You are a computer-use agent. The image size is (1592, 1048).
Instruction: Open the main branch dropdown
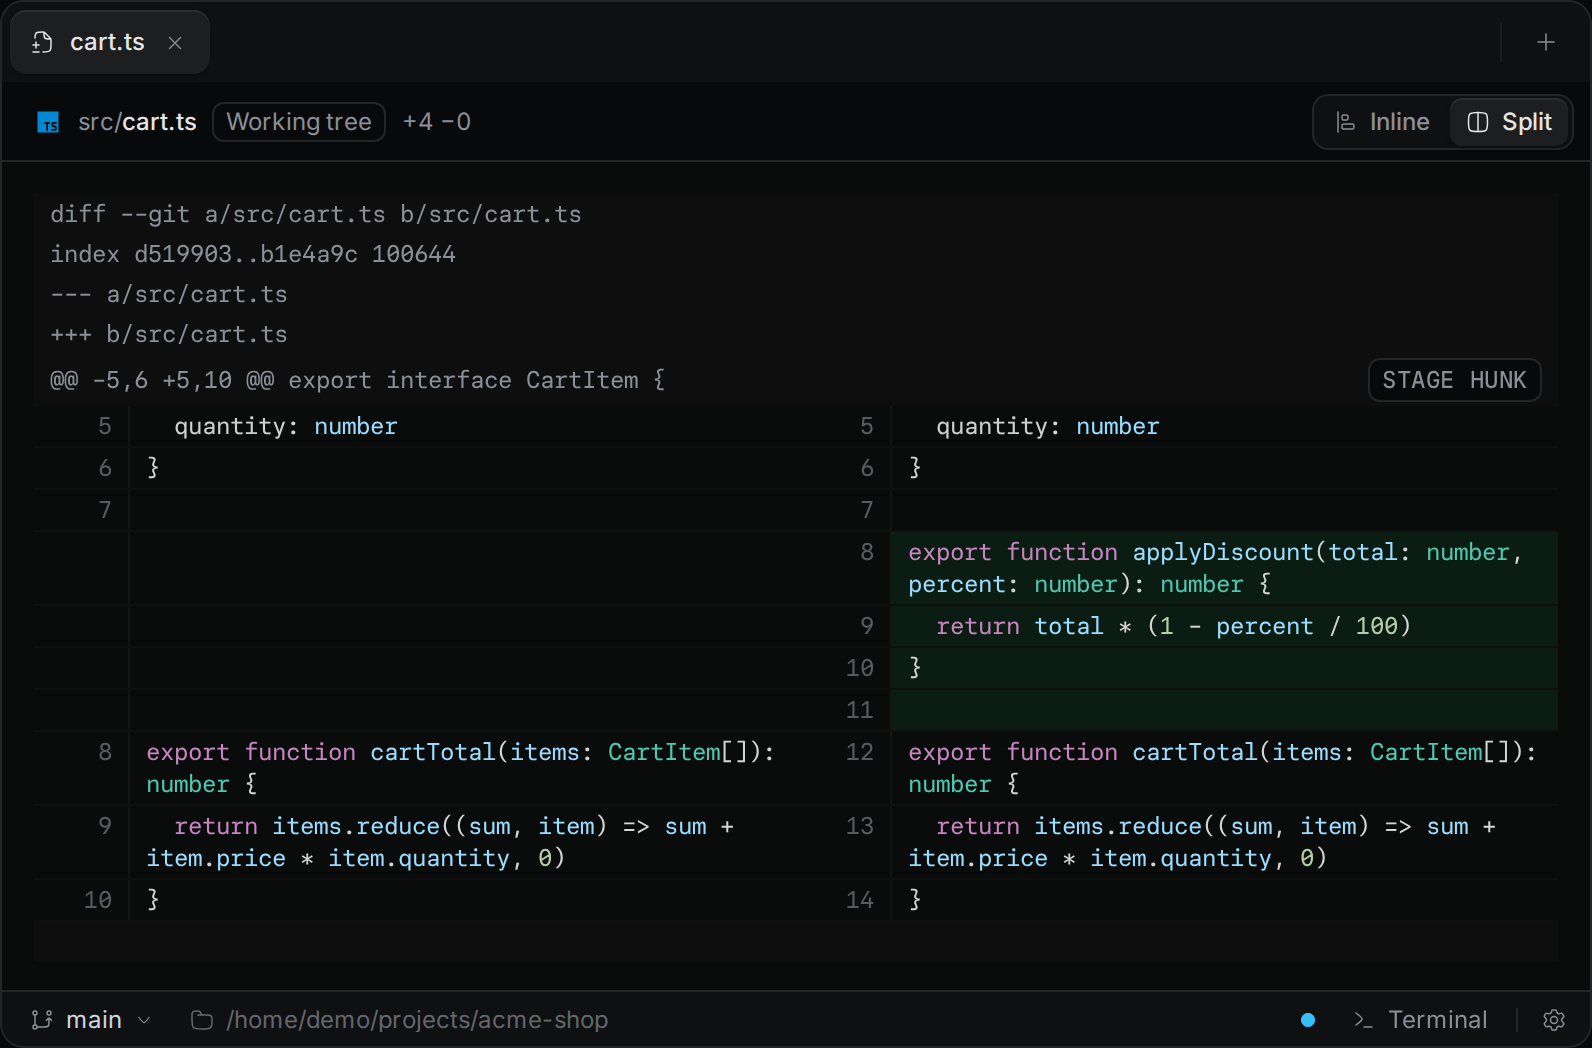(91, 1020)
